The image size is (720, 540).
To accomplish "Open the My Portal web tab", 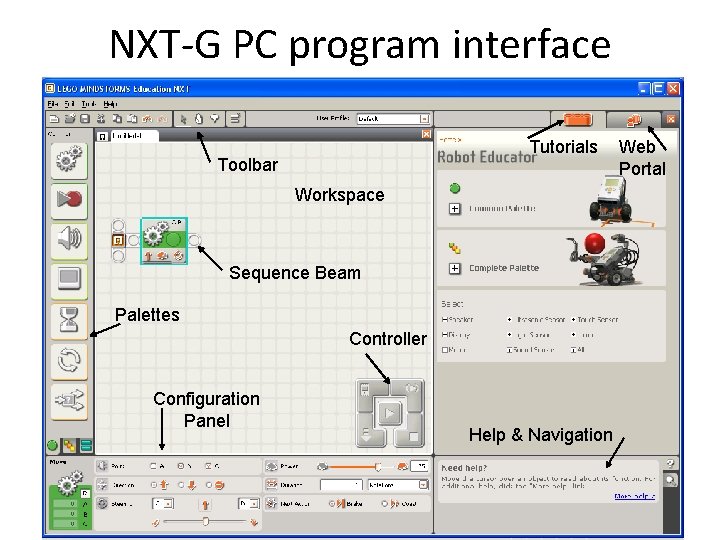I will [x=634, y=120].
